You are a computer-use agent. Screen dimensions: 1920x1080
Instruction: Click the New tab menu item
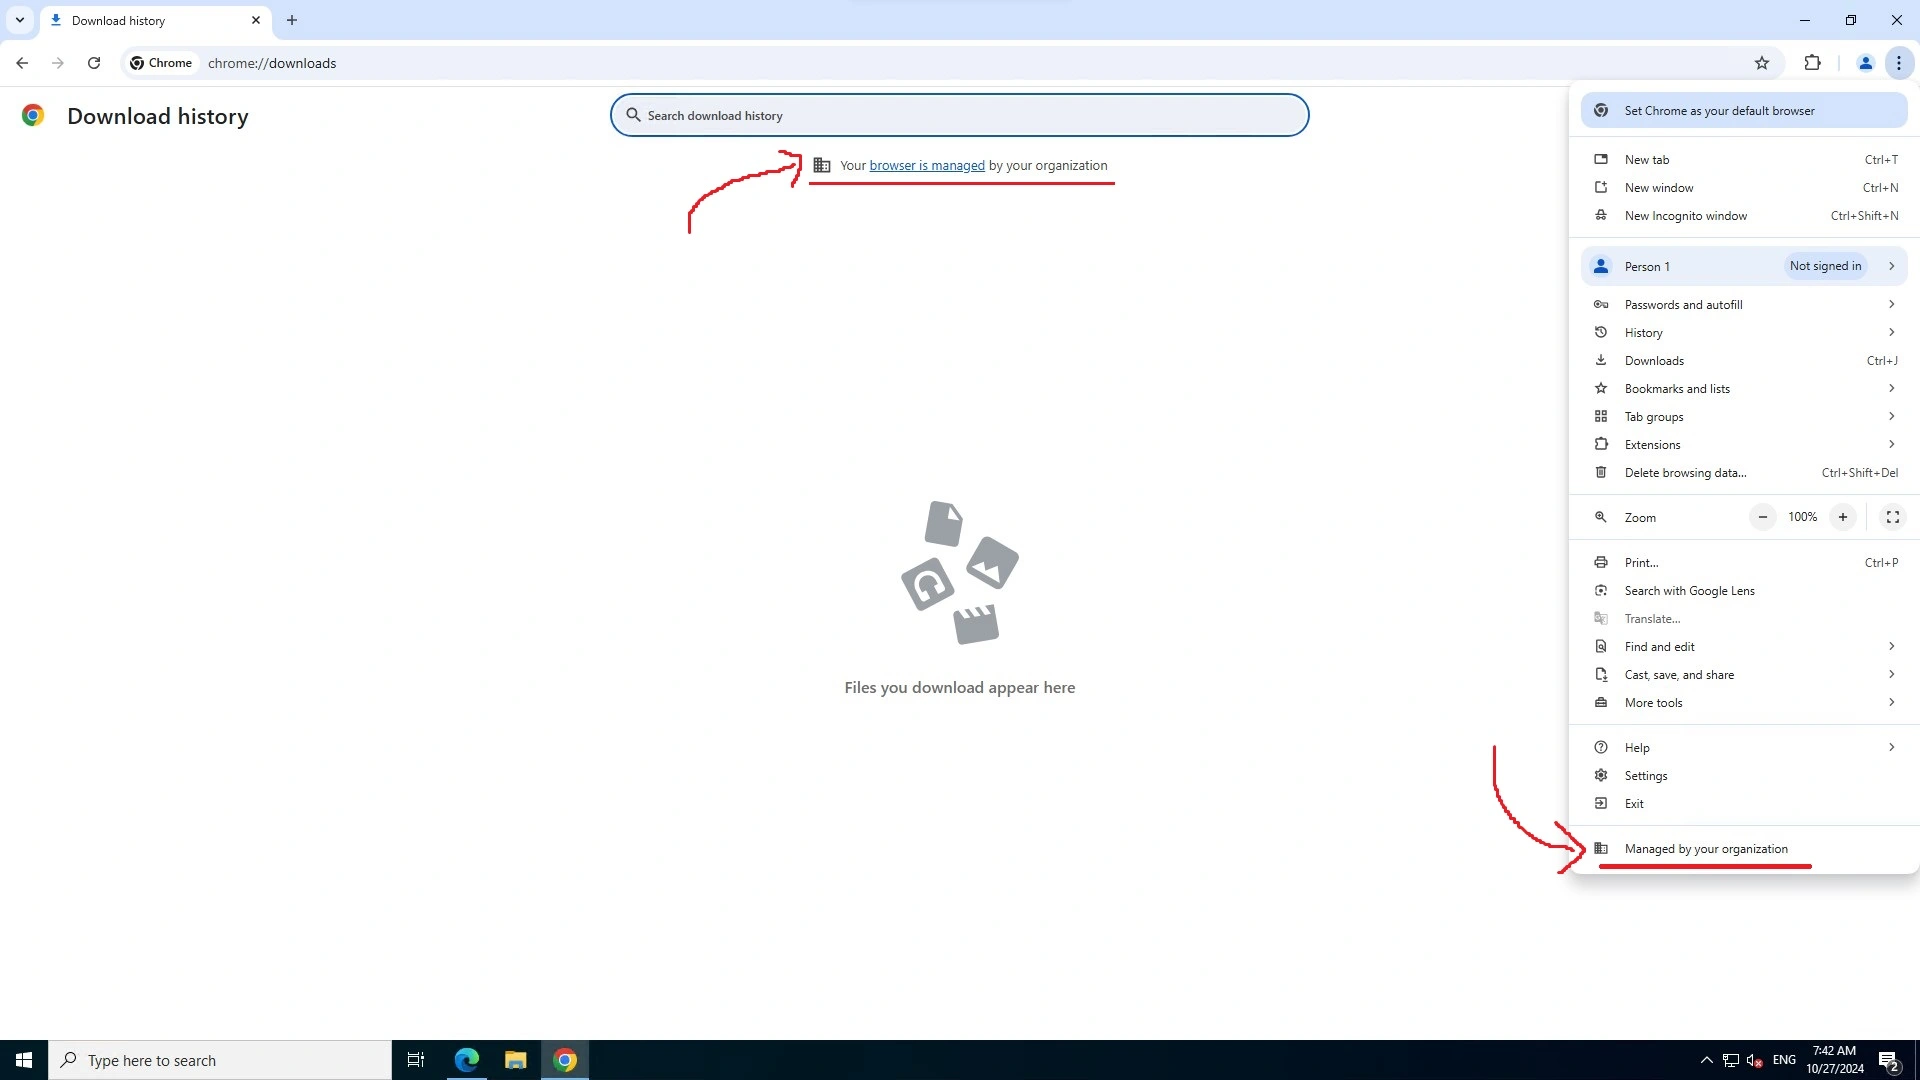[x=1646, y=158]
